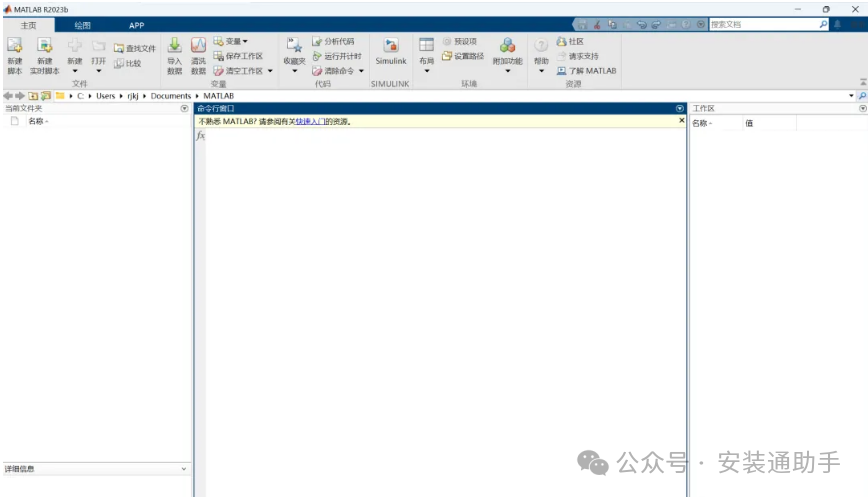Expand the Details (详细信息) panel
This screenshot has height=497, width=868.
click(x=184, y=469)
